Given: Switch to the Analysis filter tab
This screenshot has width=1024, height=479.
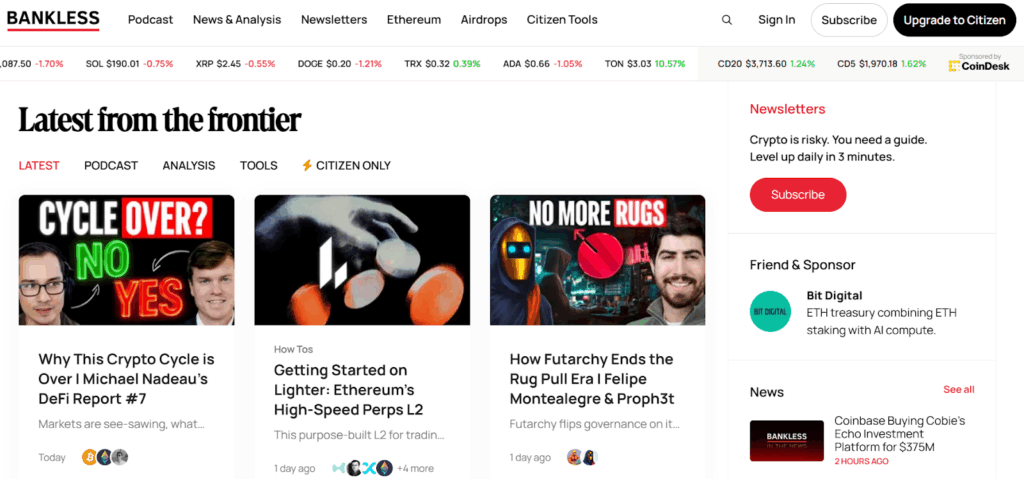Looking at the screenshot, I should [x=189, y=165].
